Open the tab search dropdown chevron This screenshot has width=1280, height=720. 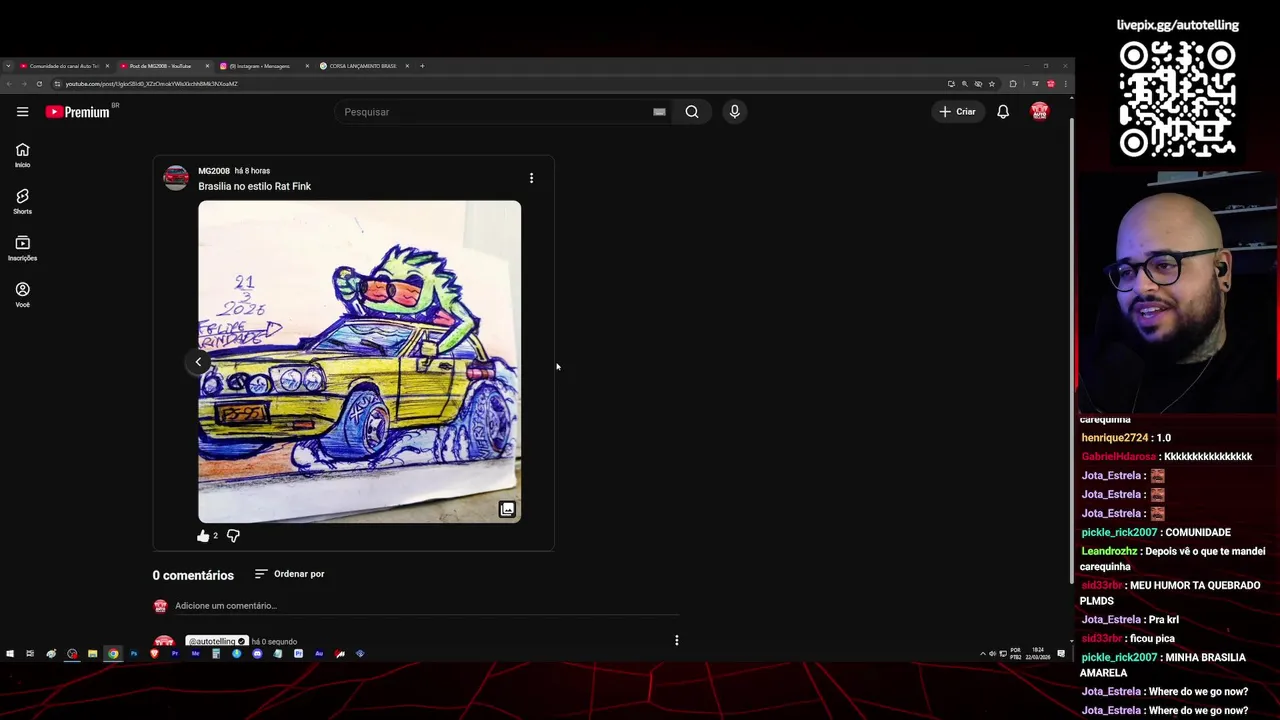8,66
